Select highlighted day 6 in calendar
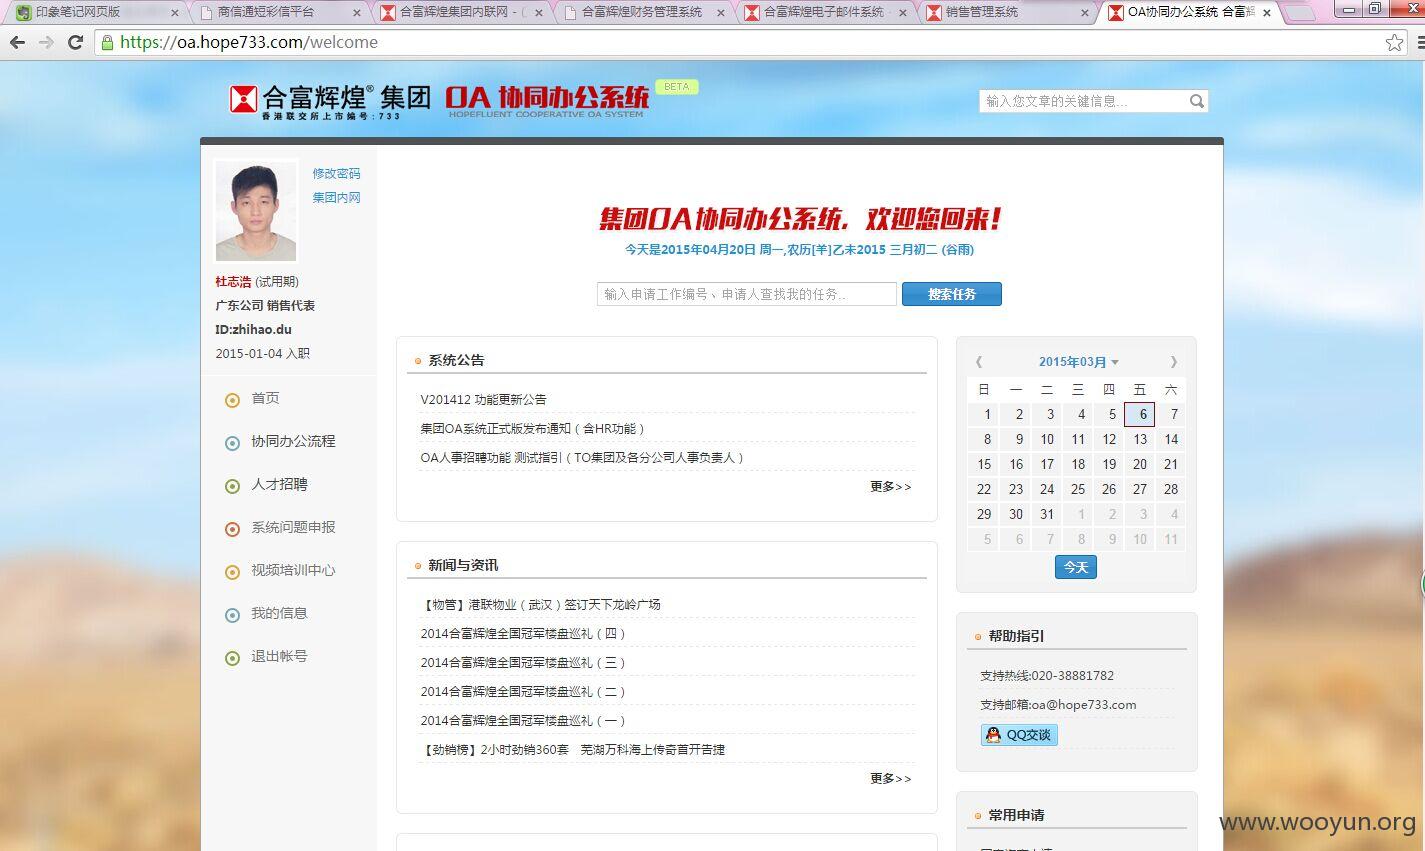 tap(1140, 414)
